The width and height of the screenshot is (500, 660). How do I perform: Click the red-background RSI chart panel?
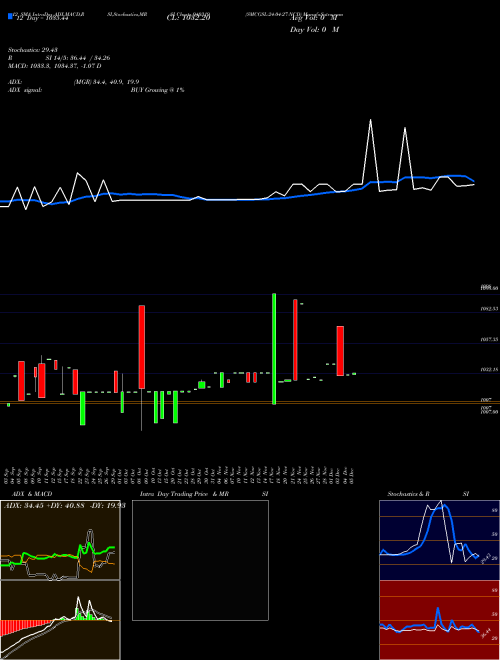coord(439,620)
